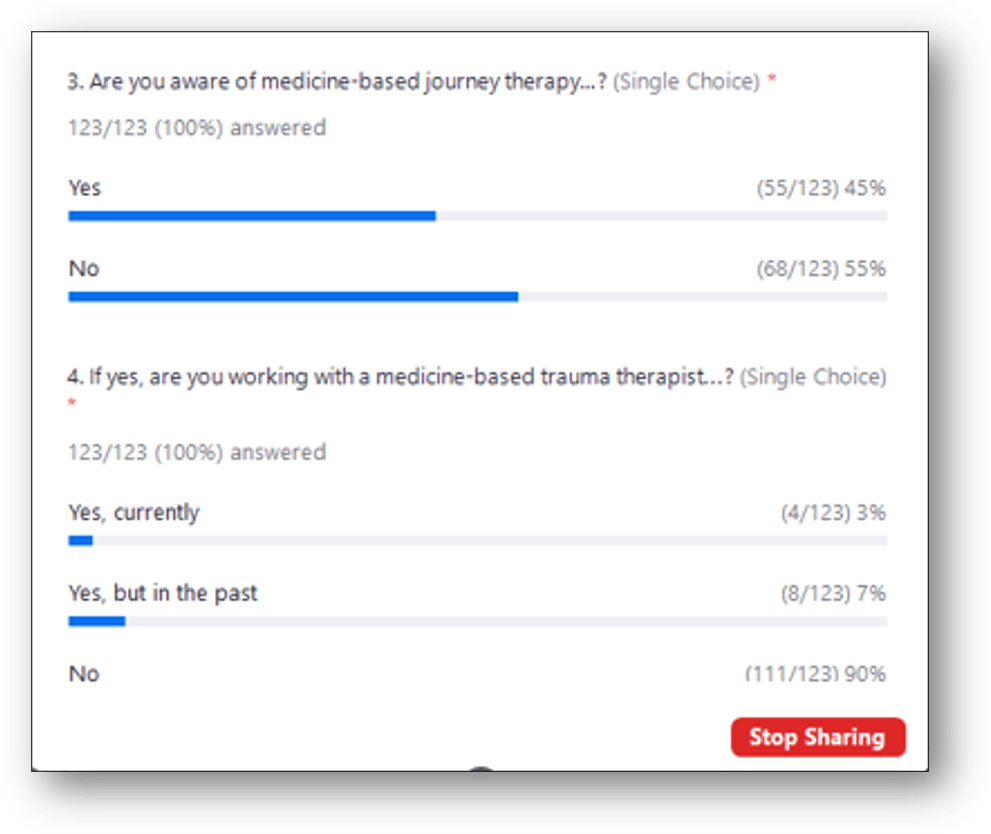Click the (Single Choice) label on question 3
Viewport: 991px width, 834px height.
point(686,82)
